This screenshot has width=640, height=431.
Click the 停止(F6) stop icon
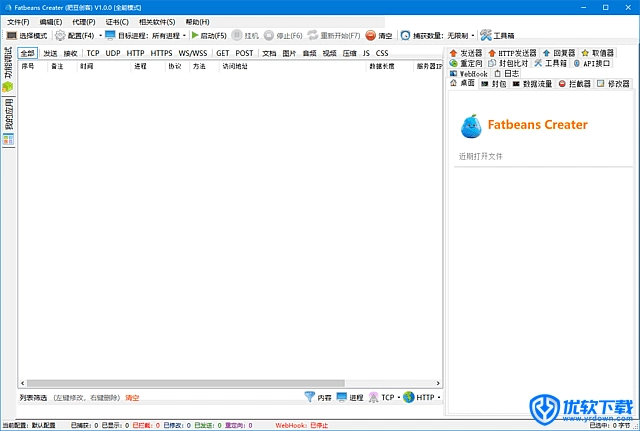coord(269,36)
